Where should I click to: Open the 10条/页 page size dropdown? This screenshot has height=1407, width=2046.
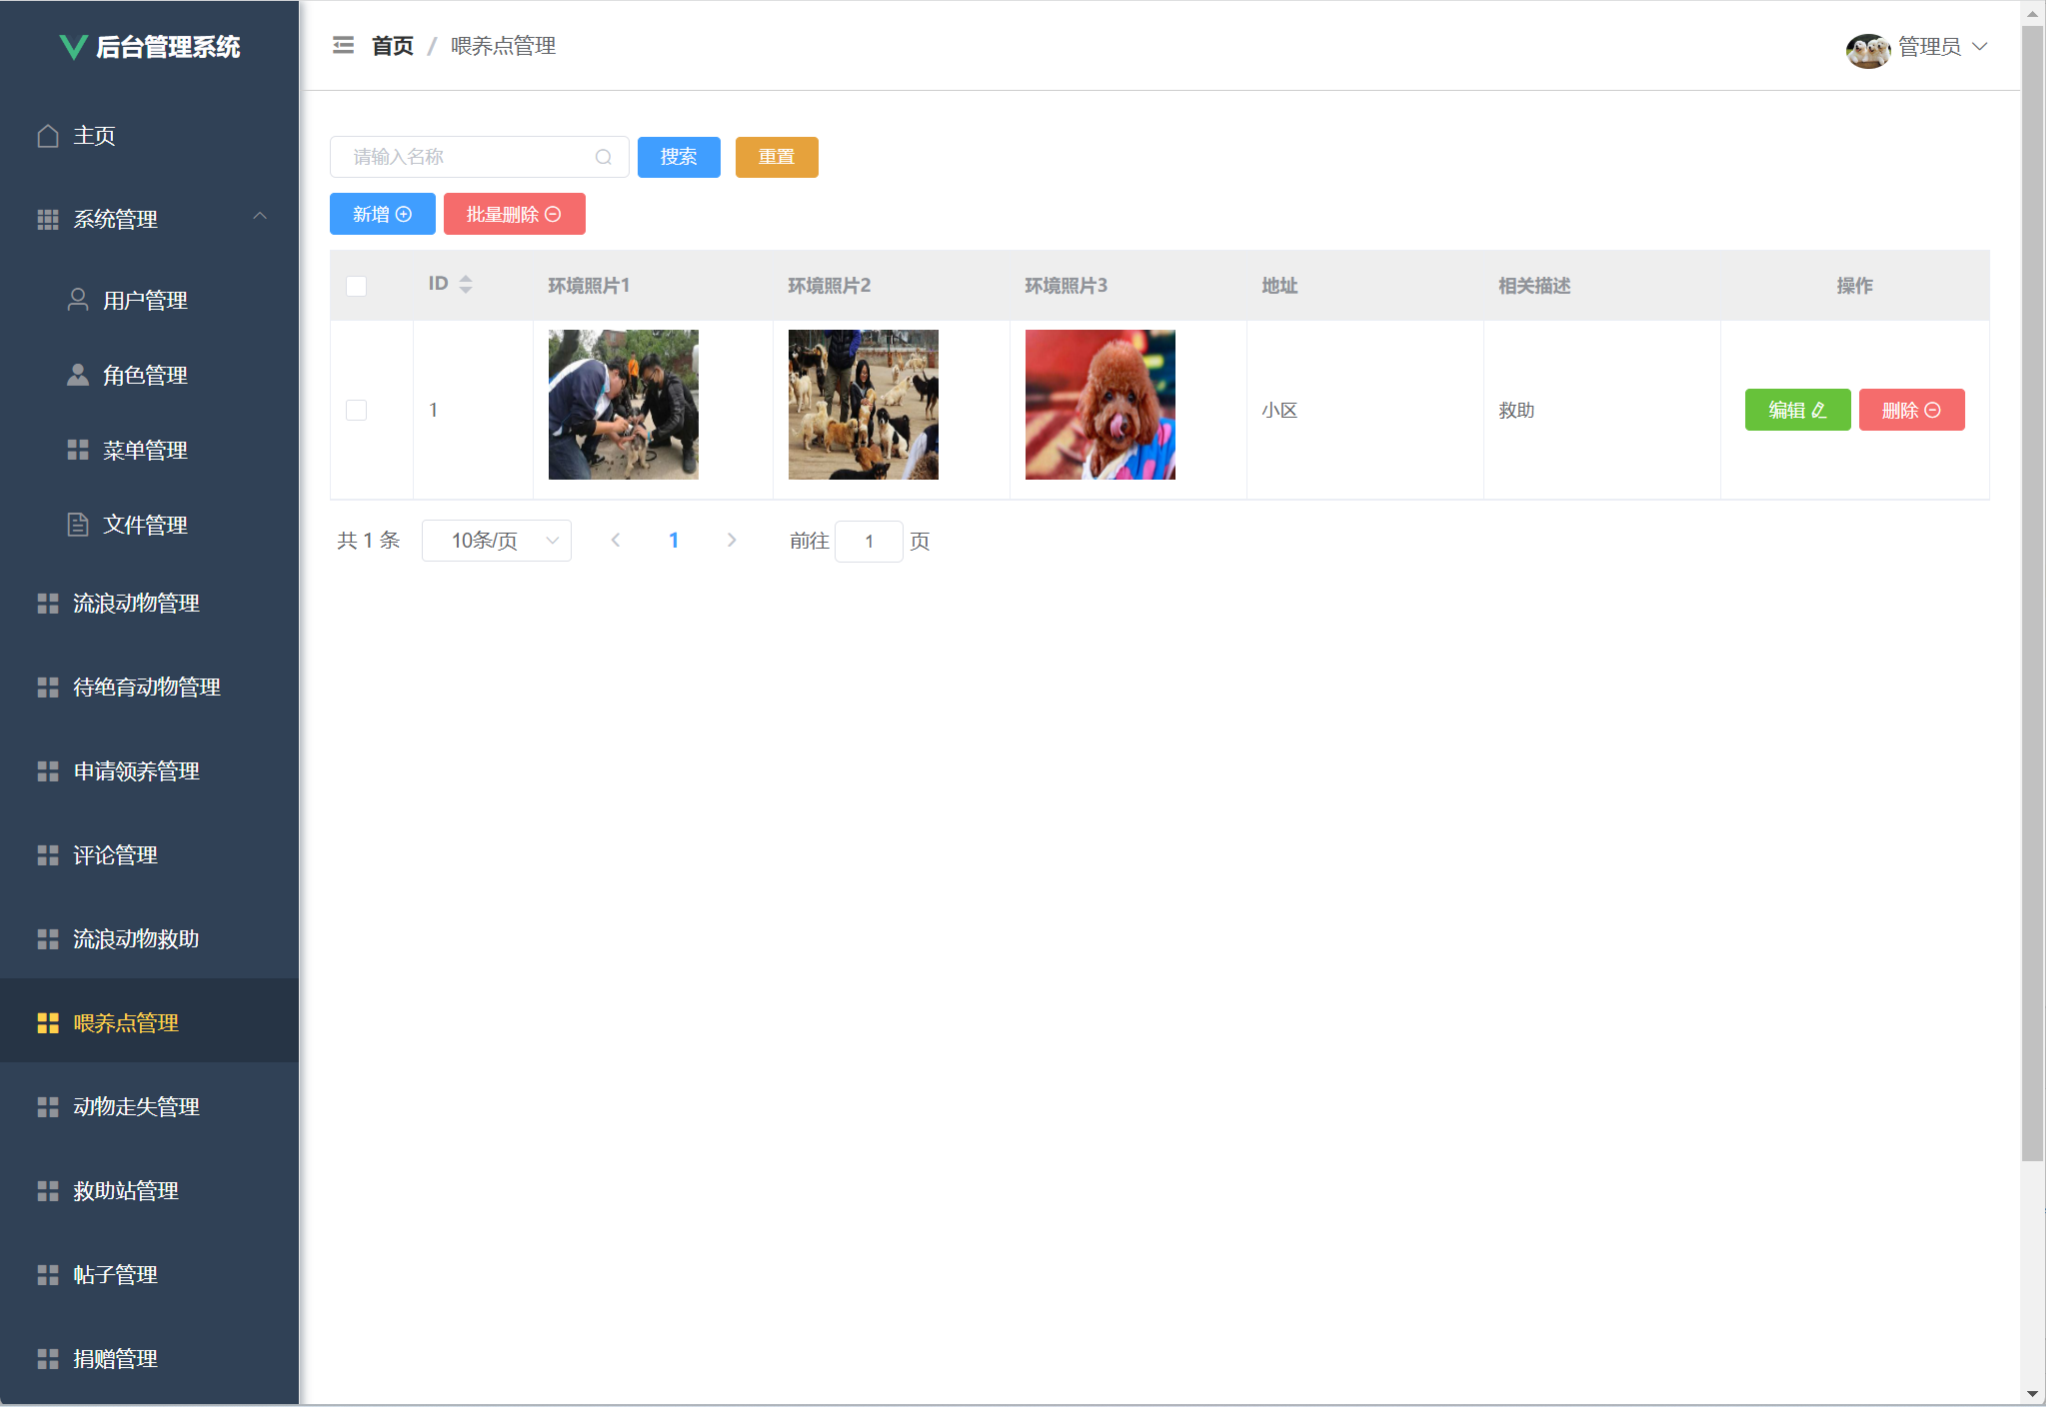497,541
